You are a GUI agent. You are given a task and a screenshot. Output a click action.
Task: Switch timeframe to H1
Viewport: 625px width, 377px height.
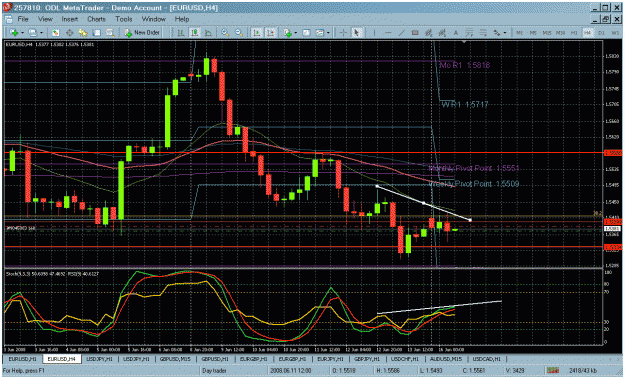tap(574, 33)
